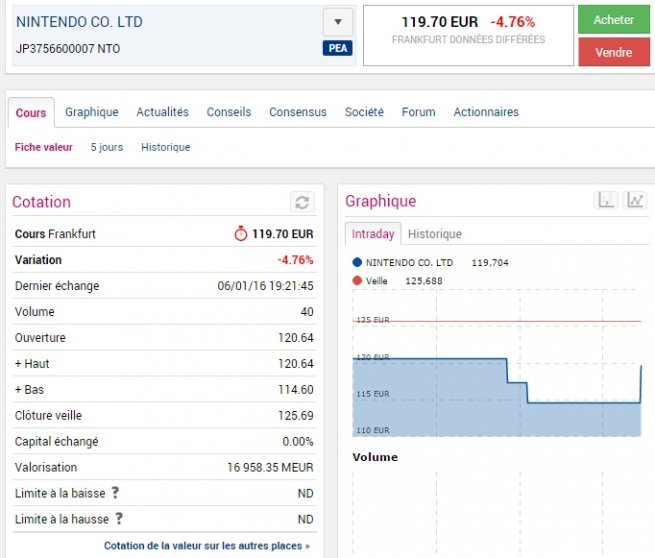Select the Fiche valeur sub-tab

coord(43,147)
